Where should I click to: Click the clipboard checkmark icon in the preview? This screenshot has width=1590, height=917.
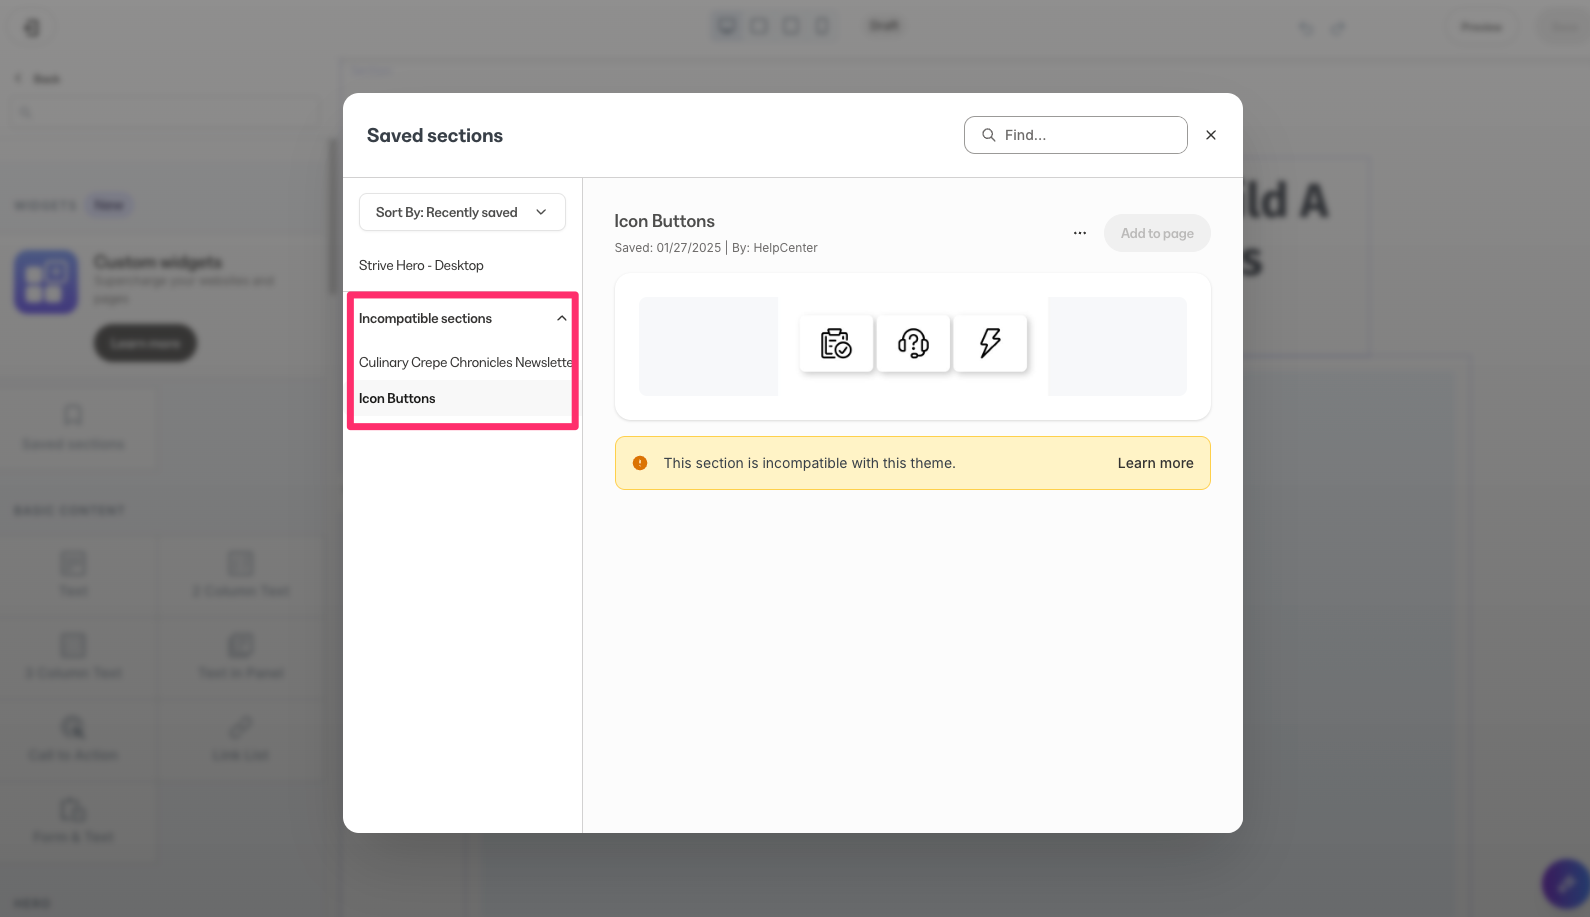836,343
